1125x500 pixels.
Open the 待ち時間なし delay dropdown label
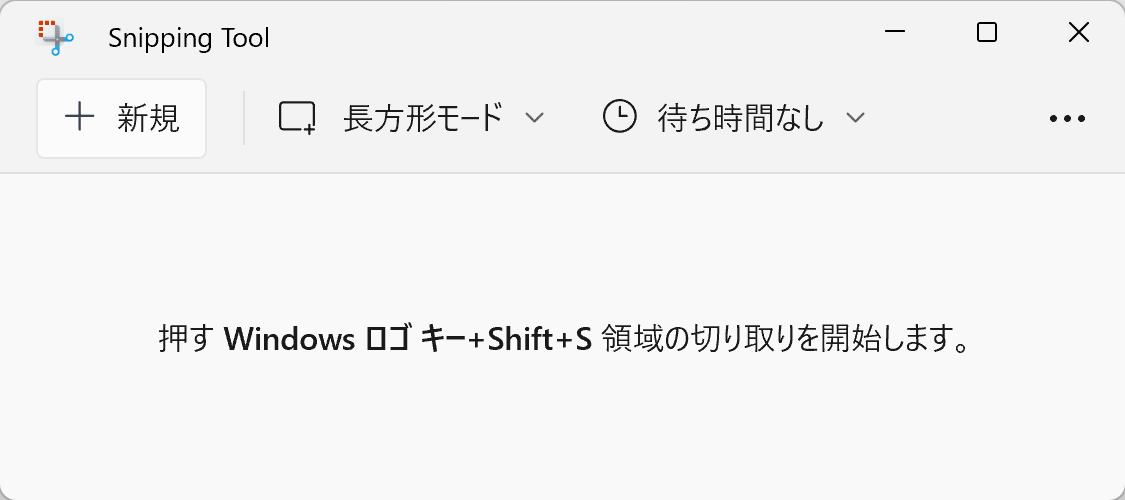741,118
